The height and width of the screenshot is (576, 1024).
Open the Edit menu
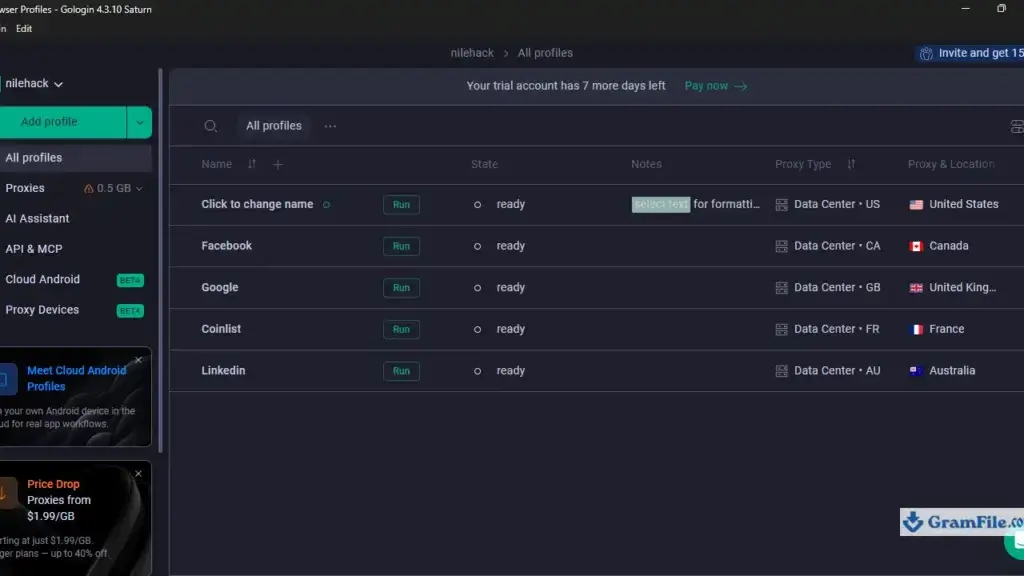(24, 29)
